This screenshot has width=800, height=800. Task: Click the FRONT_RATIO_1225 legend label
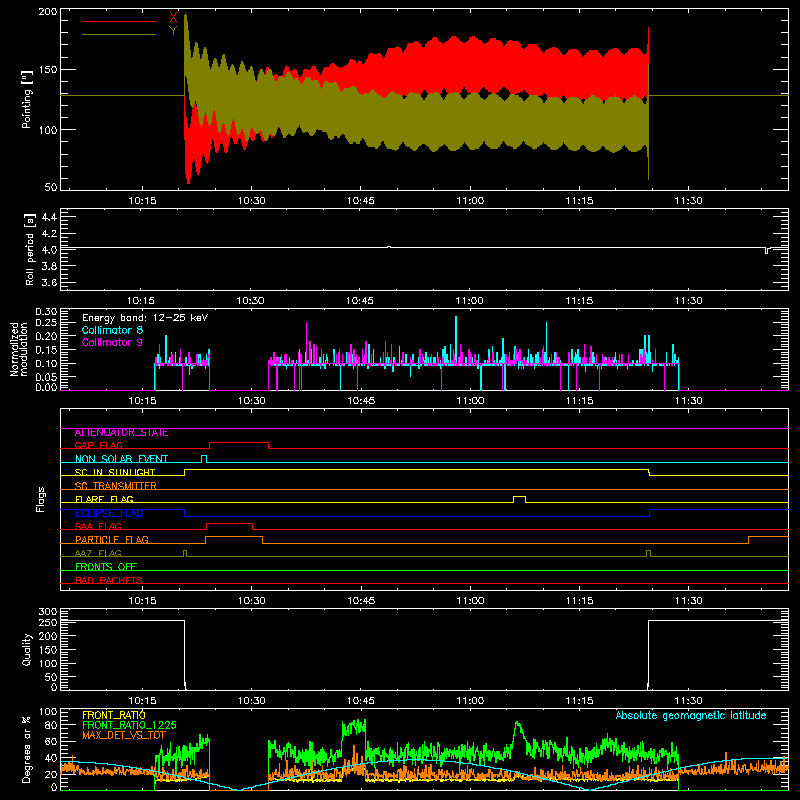pos(129,725)
